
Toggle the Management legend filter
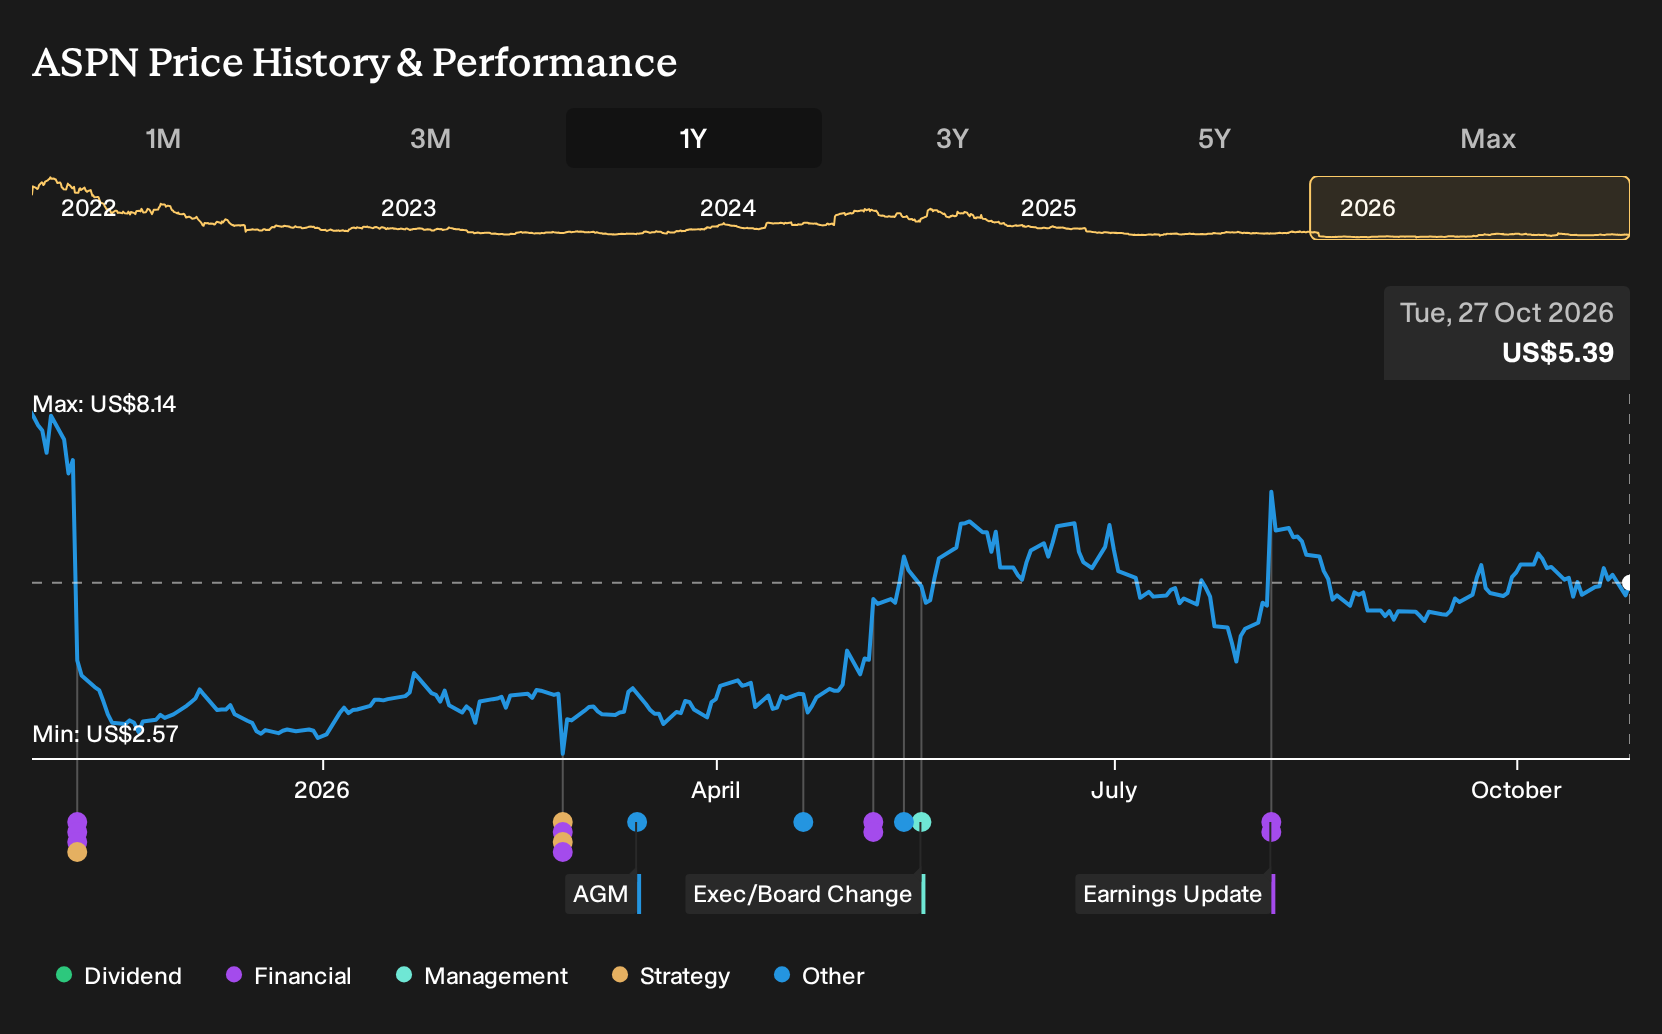click(x=482, y=975)
